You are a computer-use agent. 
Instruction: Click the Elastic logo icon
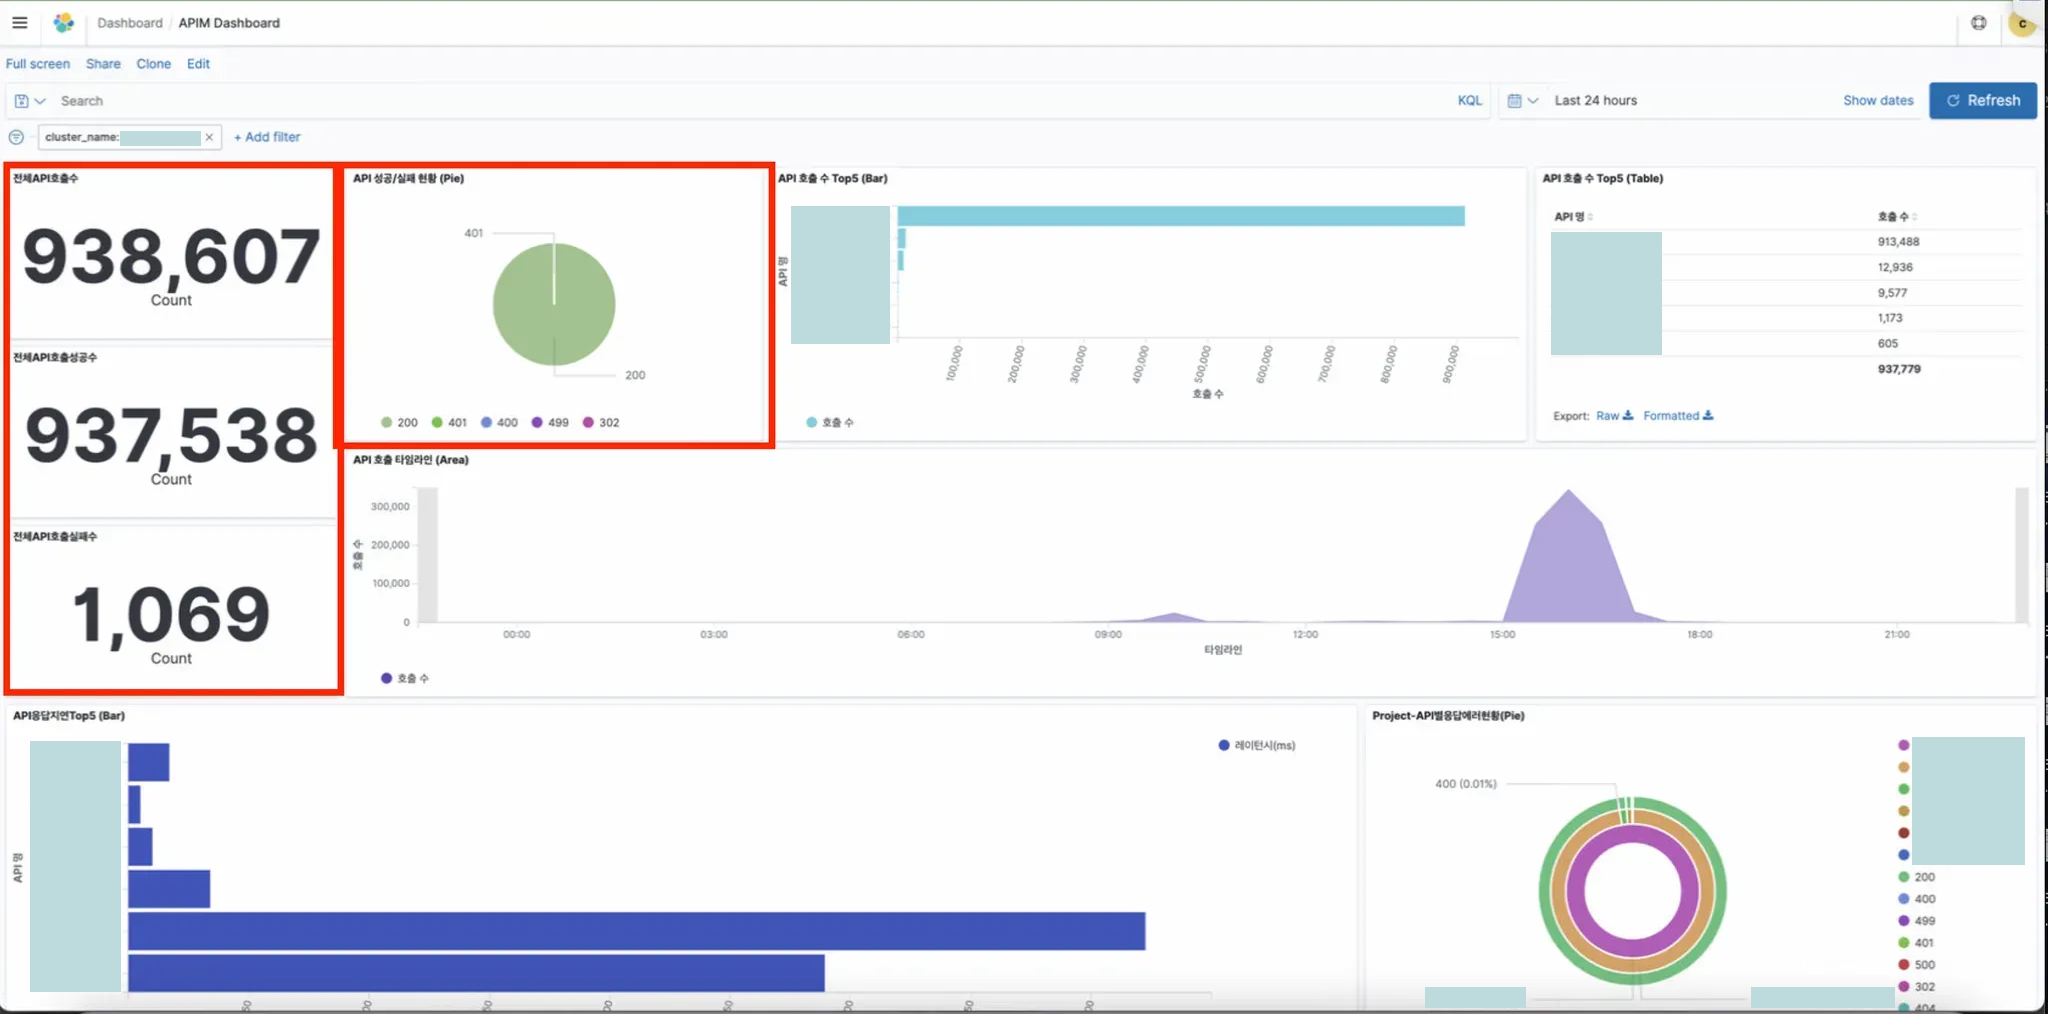click(x=63, y=22)
